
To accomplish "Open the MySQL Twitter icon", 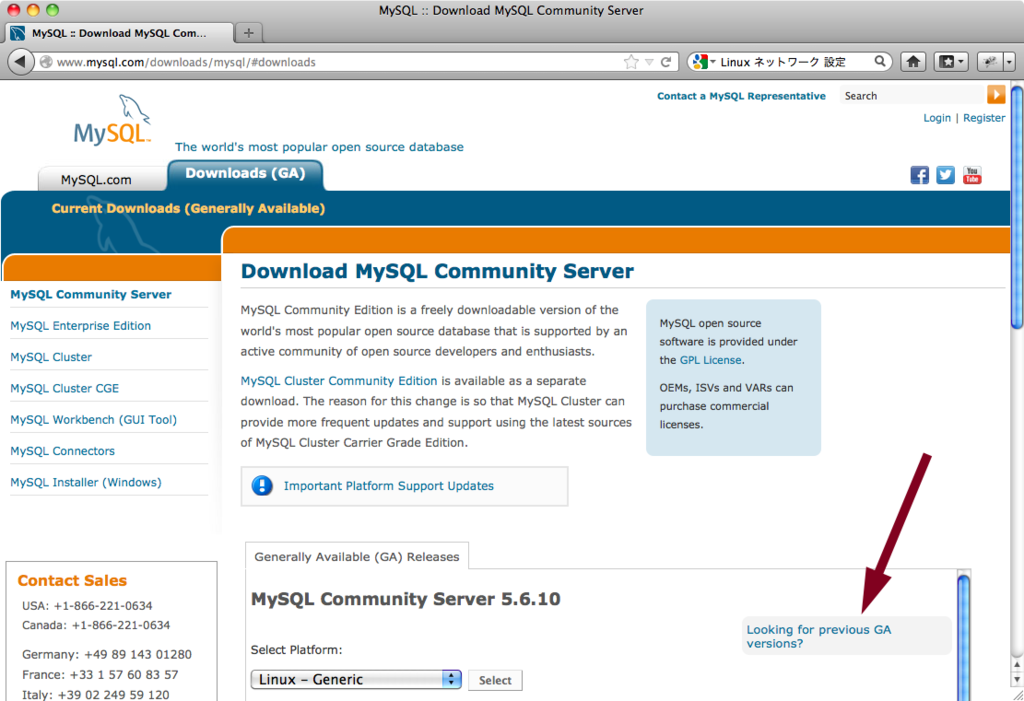I will coord(945,175).
